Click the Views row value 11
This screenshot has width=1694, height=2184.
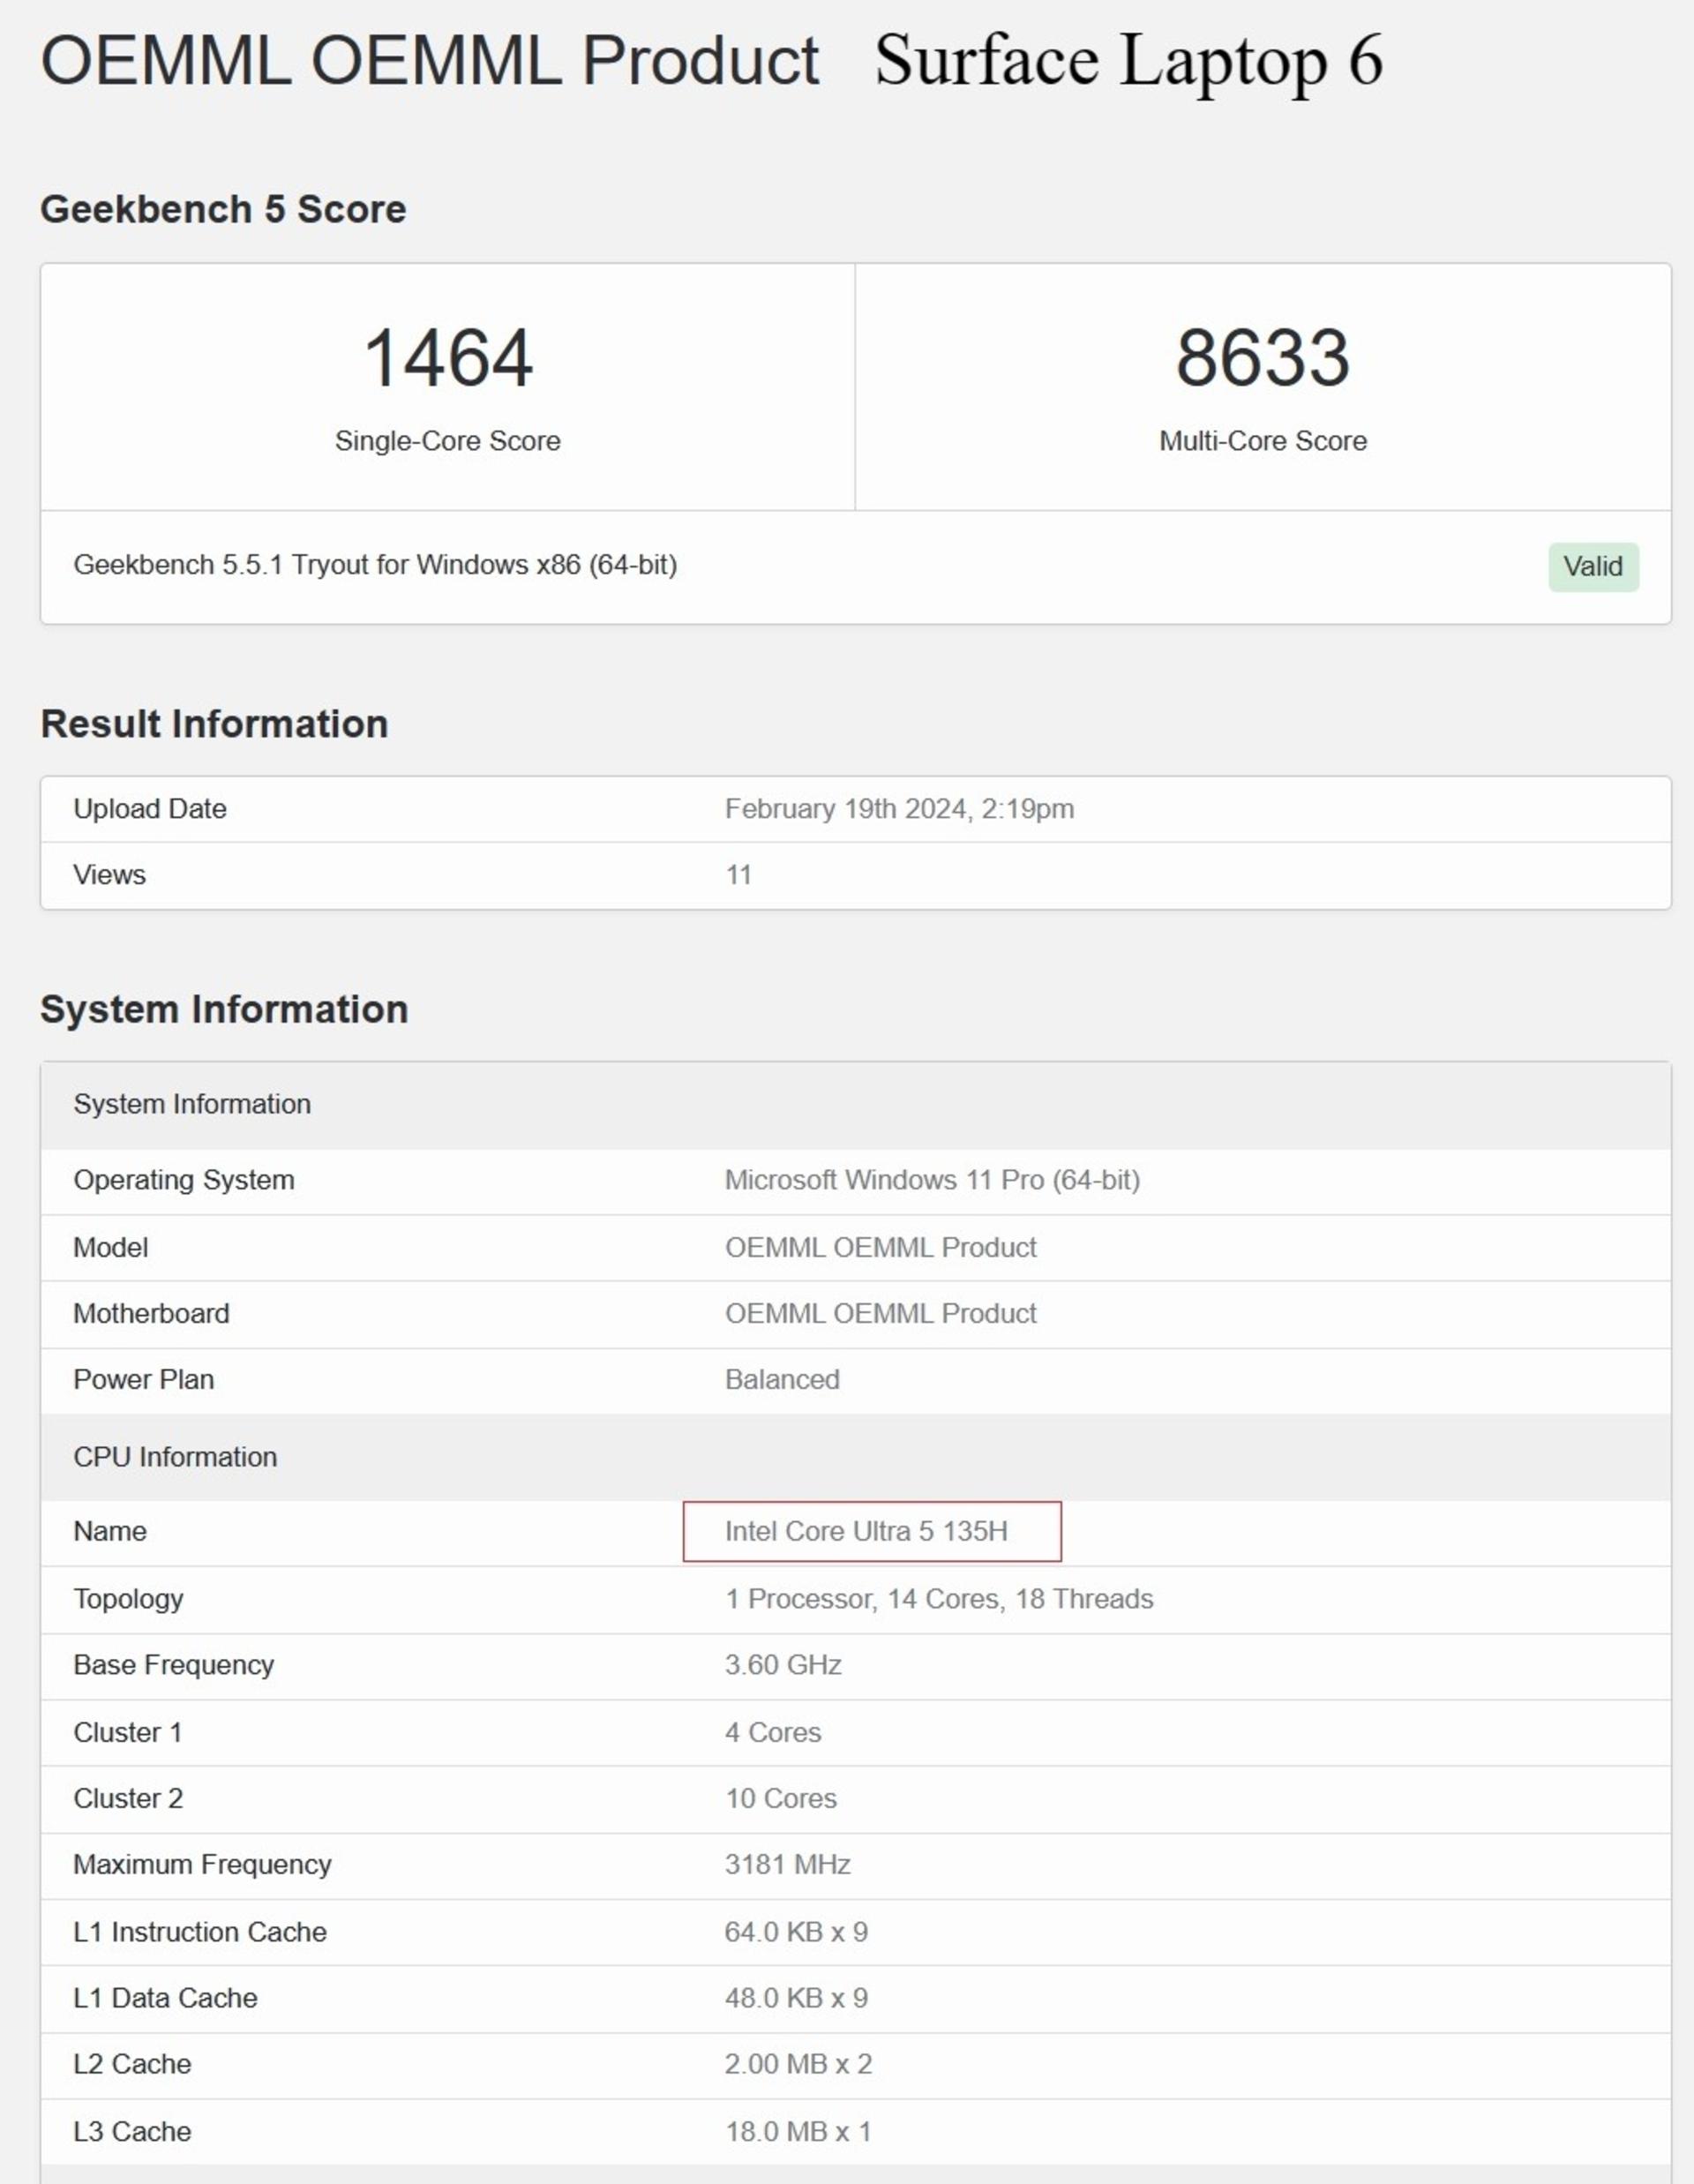738,875
